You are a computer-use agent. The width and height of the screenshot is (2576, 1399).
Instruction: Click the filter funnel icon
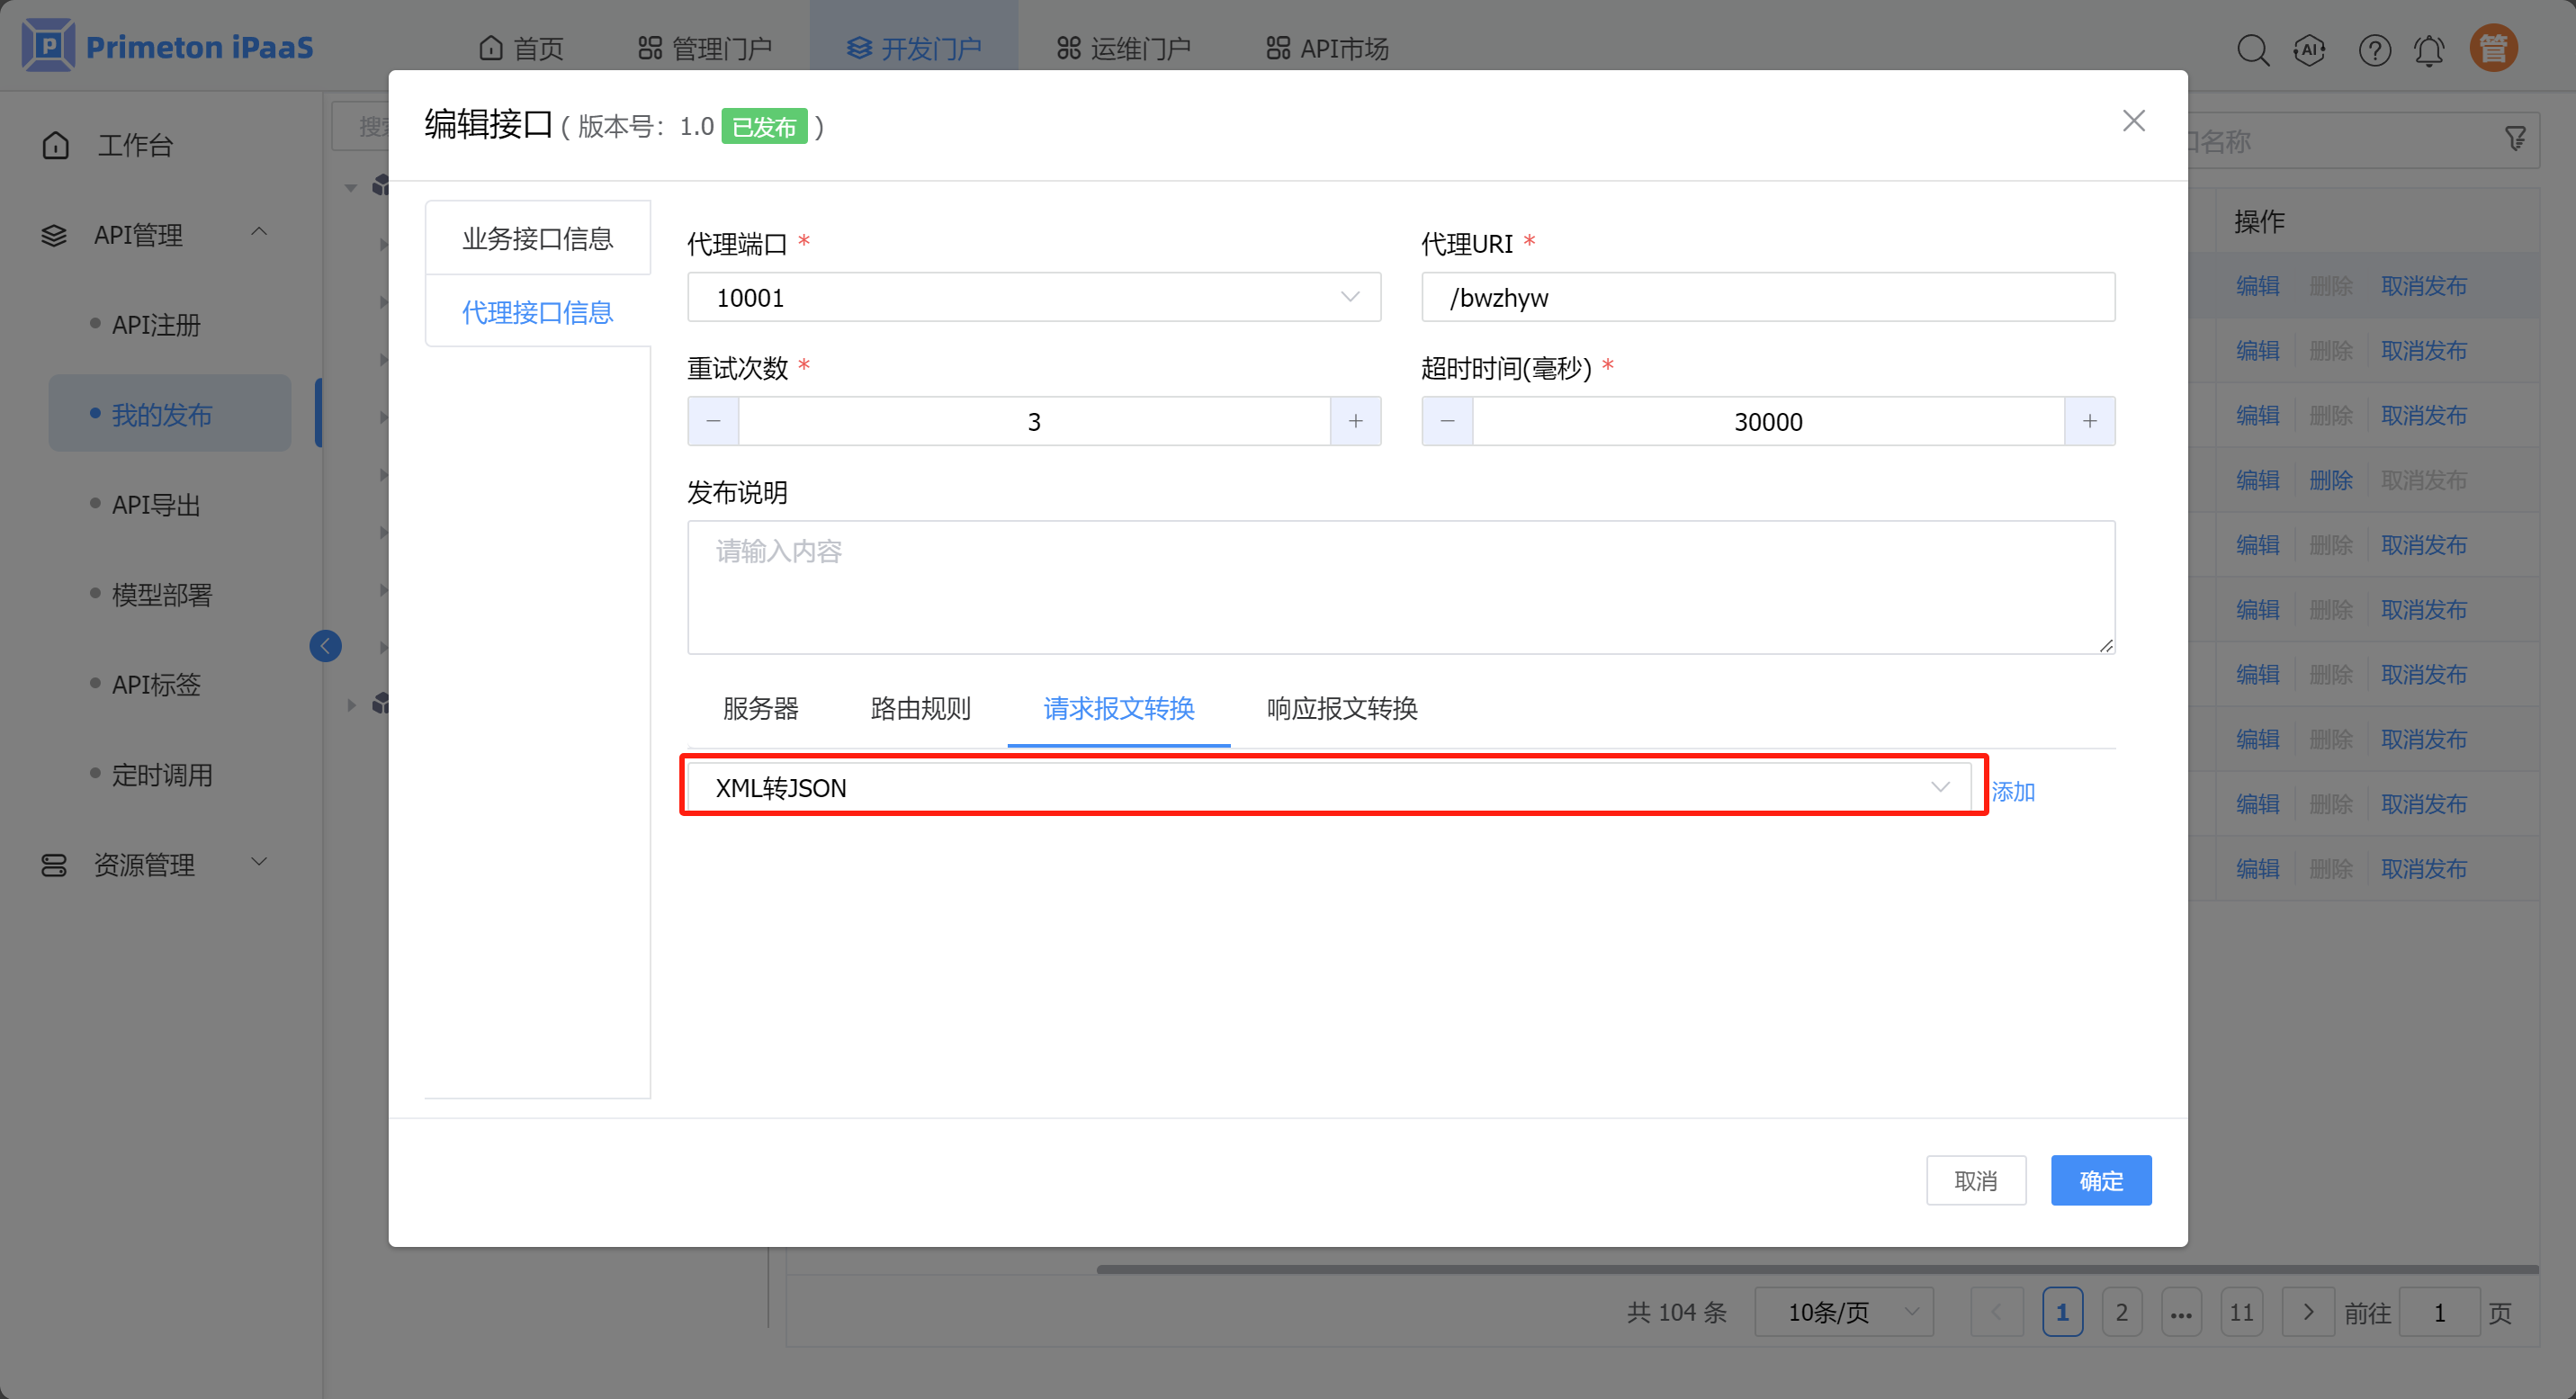[2515, 138]
